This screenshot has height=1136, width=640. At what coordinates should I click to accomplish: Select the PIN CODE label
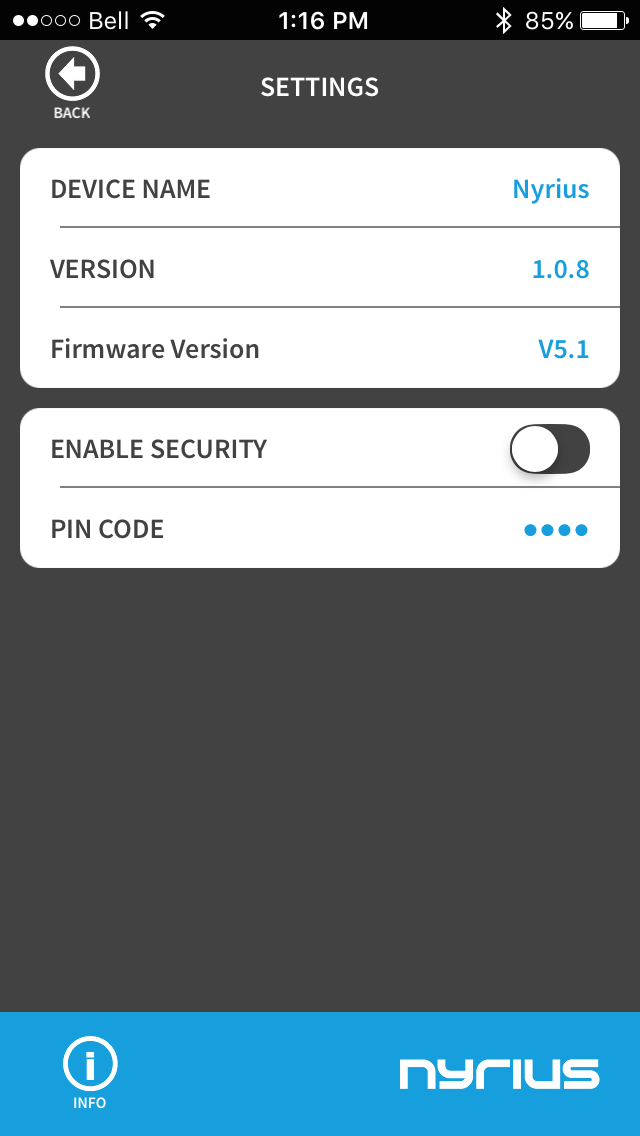(x=107, y=529)
